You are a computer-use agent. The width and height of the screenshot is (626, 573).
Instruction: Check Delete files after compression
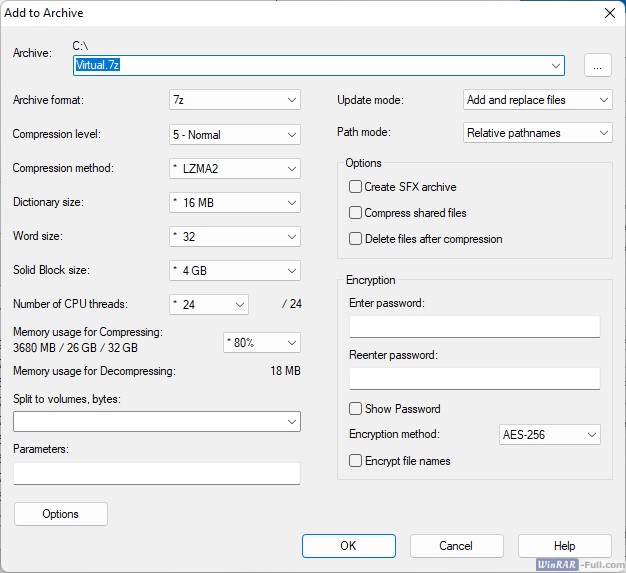point(355,239)
